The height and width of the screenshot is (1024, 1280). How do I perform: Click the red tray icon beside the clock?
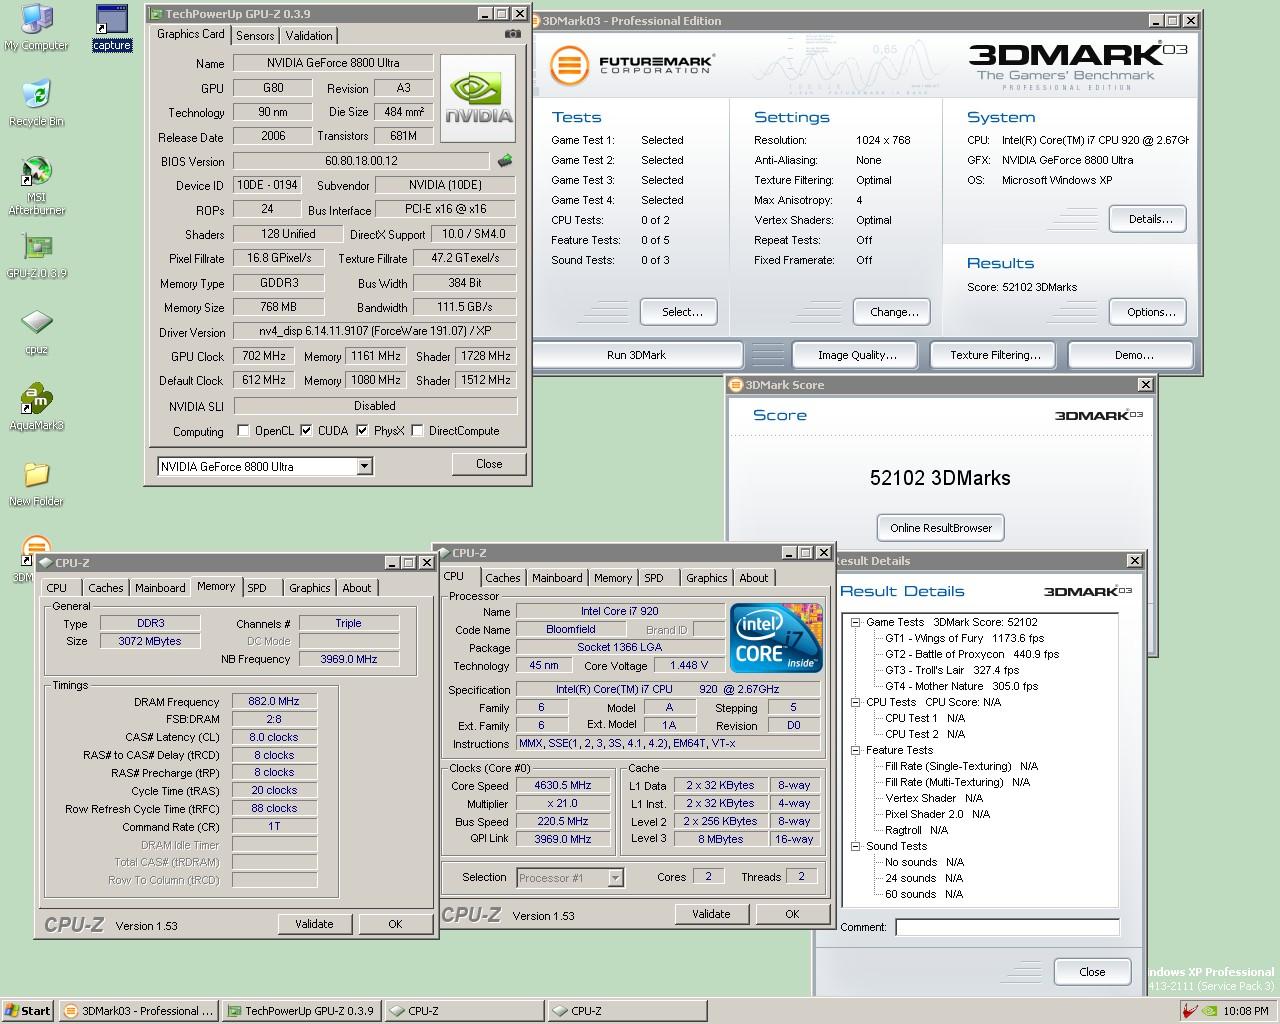pyautogui.click(x=1189, y=1010)
